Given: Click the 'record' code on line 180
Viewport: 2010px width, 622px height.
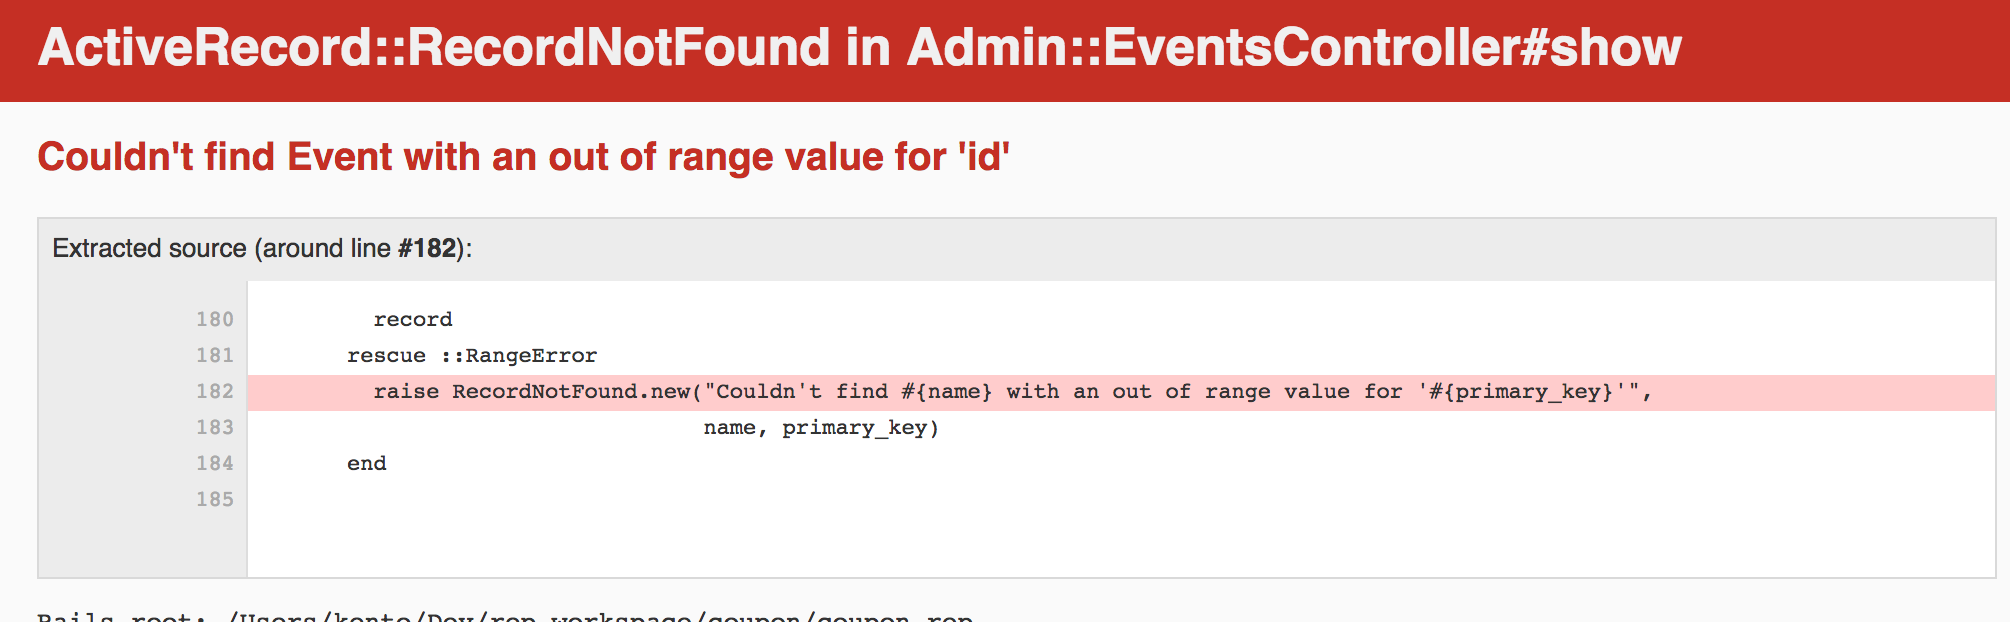Looking at the screenshot, I should [413, 319].
